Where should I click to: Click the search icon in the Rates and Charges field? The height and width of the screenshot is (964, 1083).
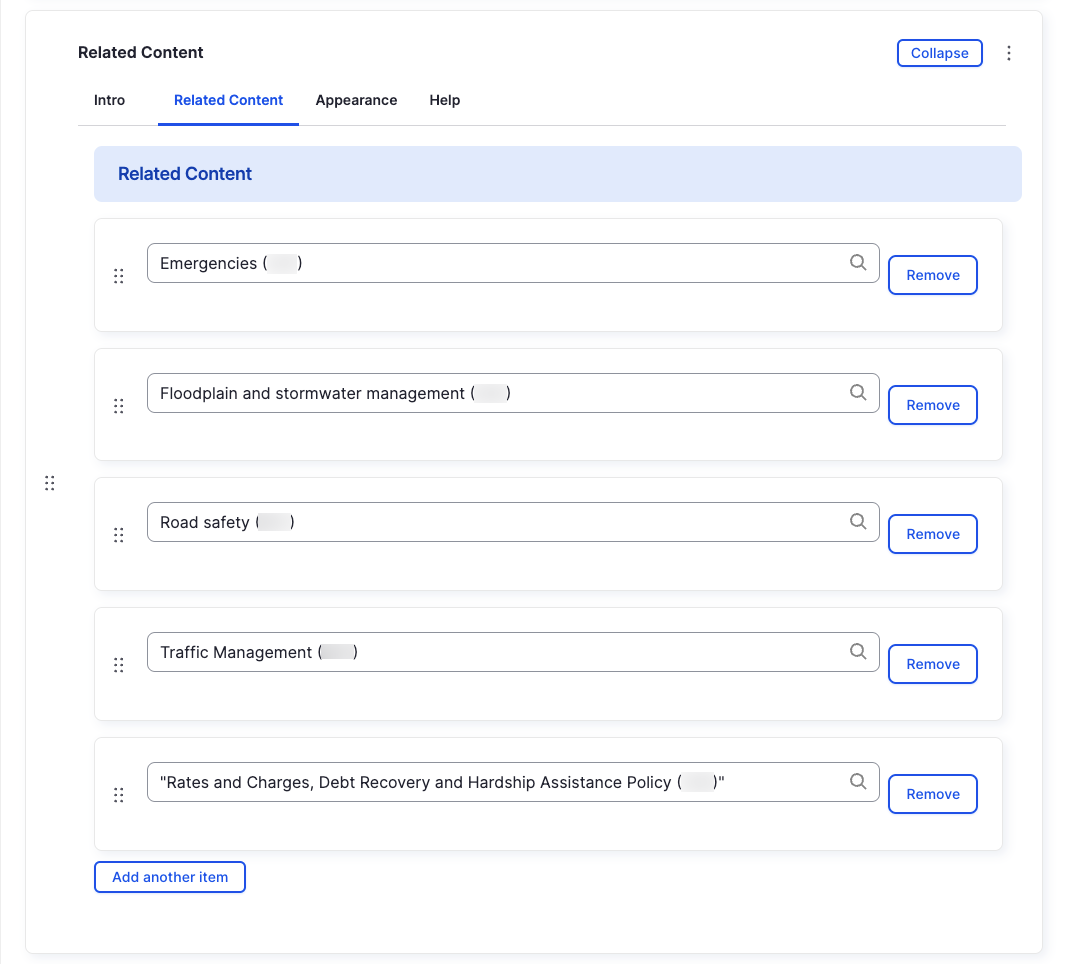click(858, 781)
